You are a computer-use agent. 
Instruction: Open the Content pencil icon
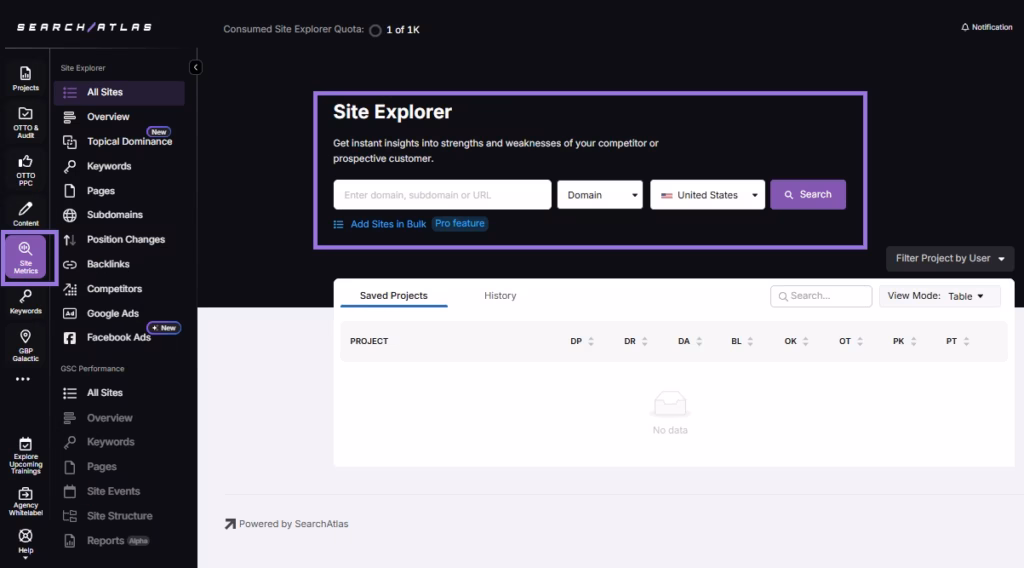[x=26, y=212]
